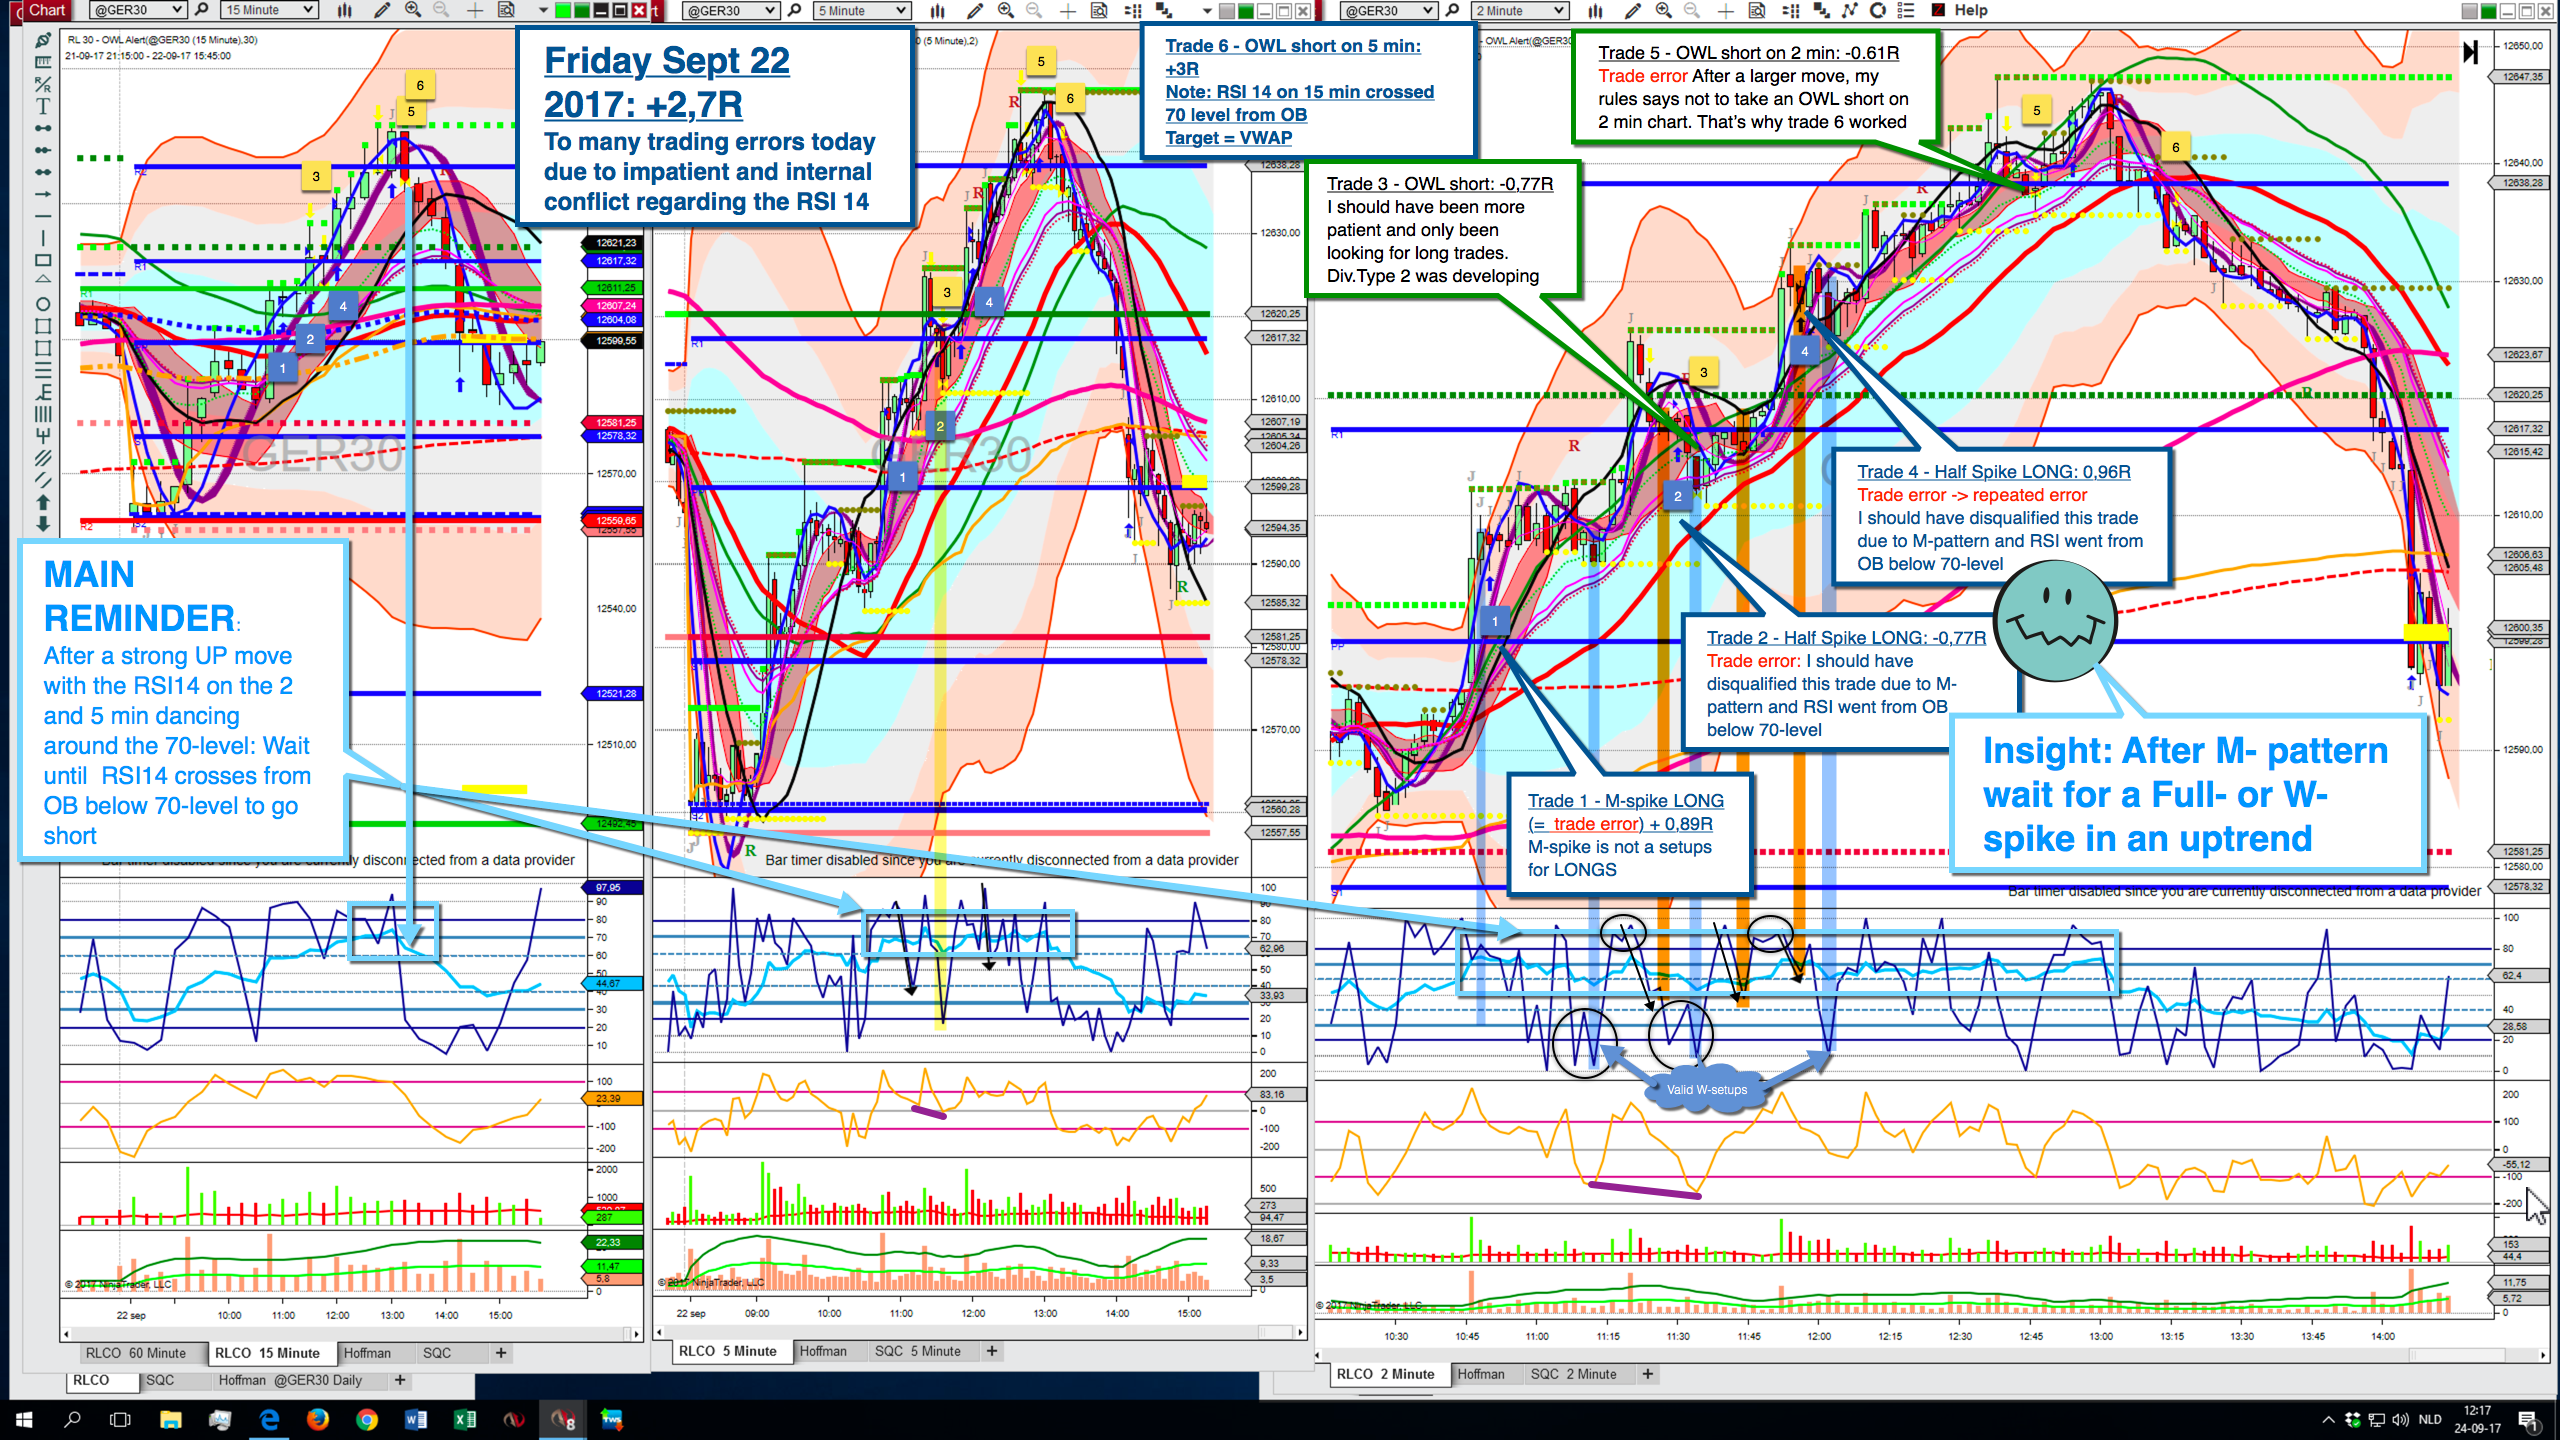2560x1440 pixels.
Task: Open Google Chrome from the taskbar
Action: pyautogui.click(x=366, y=1420)
